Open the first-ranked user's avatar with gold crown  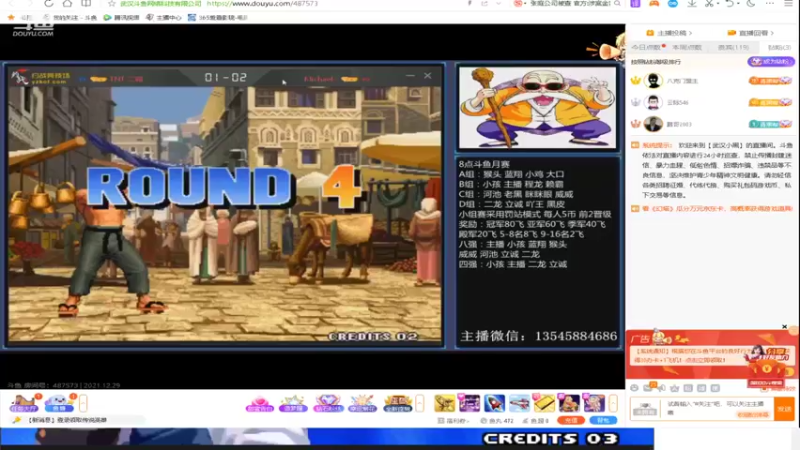point(653,81)
